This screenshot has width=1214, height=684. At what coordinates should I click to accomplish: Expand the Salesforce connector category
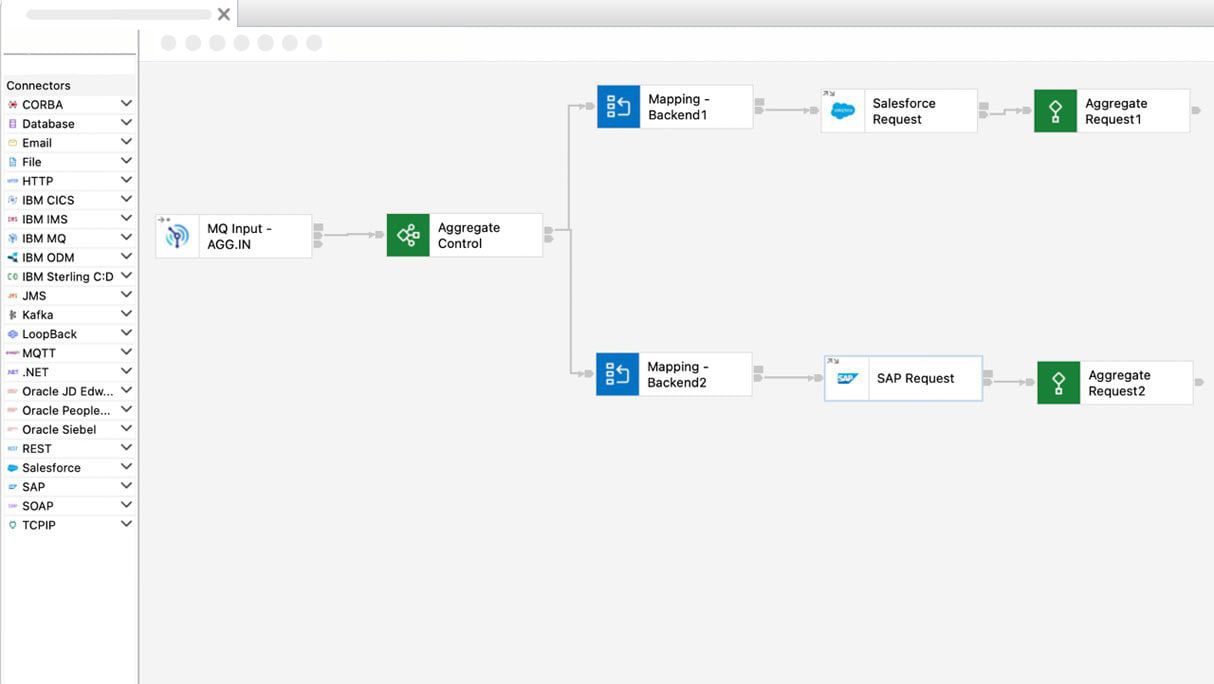(127, 466)
